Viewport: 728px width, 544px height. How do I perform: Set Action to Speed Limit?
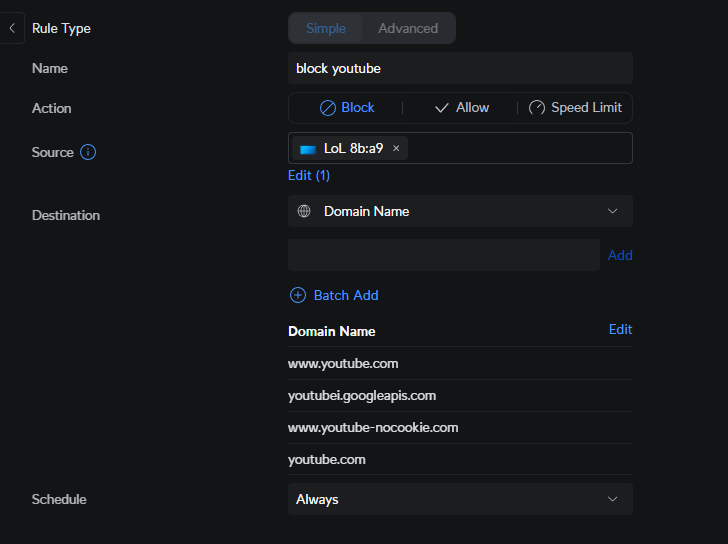(575, 108)
